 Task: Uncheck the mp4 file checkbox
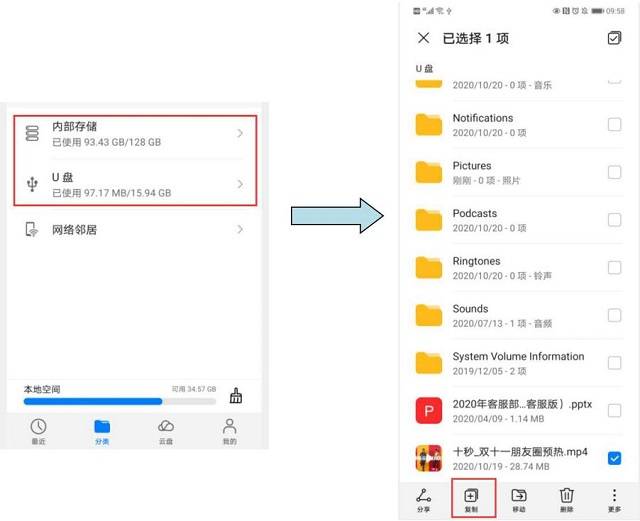(614, 458)
